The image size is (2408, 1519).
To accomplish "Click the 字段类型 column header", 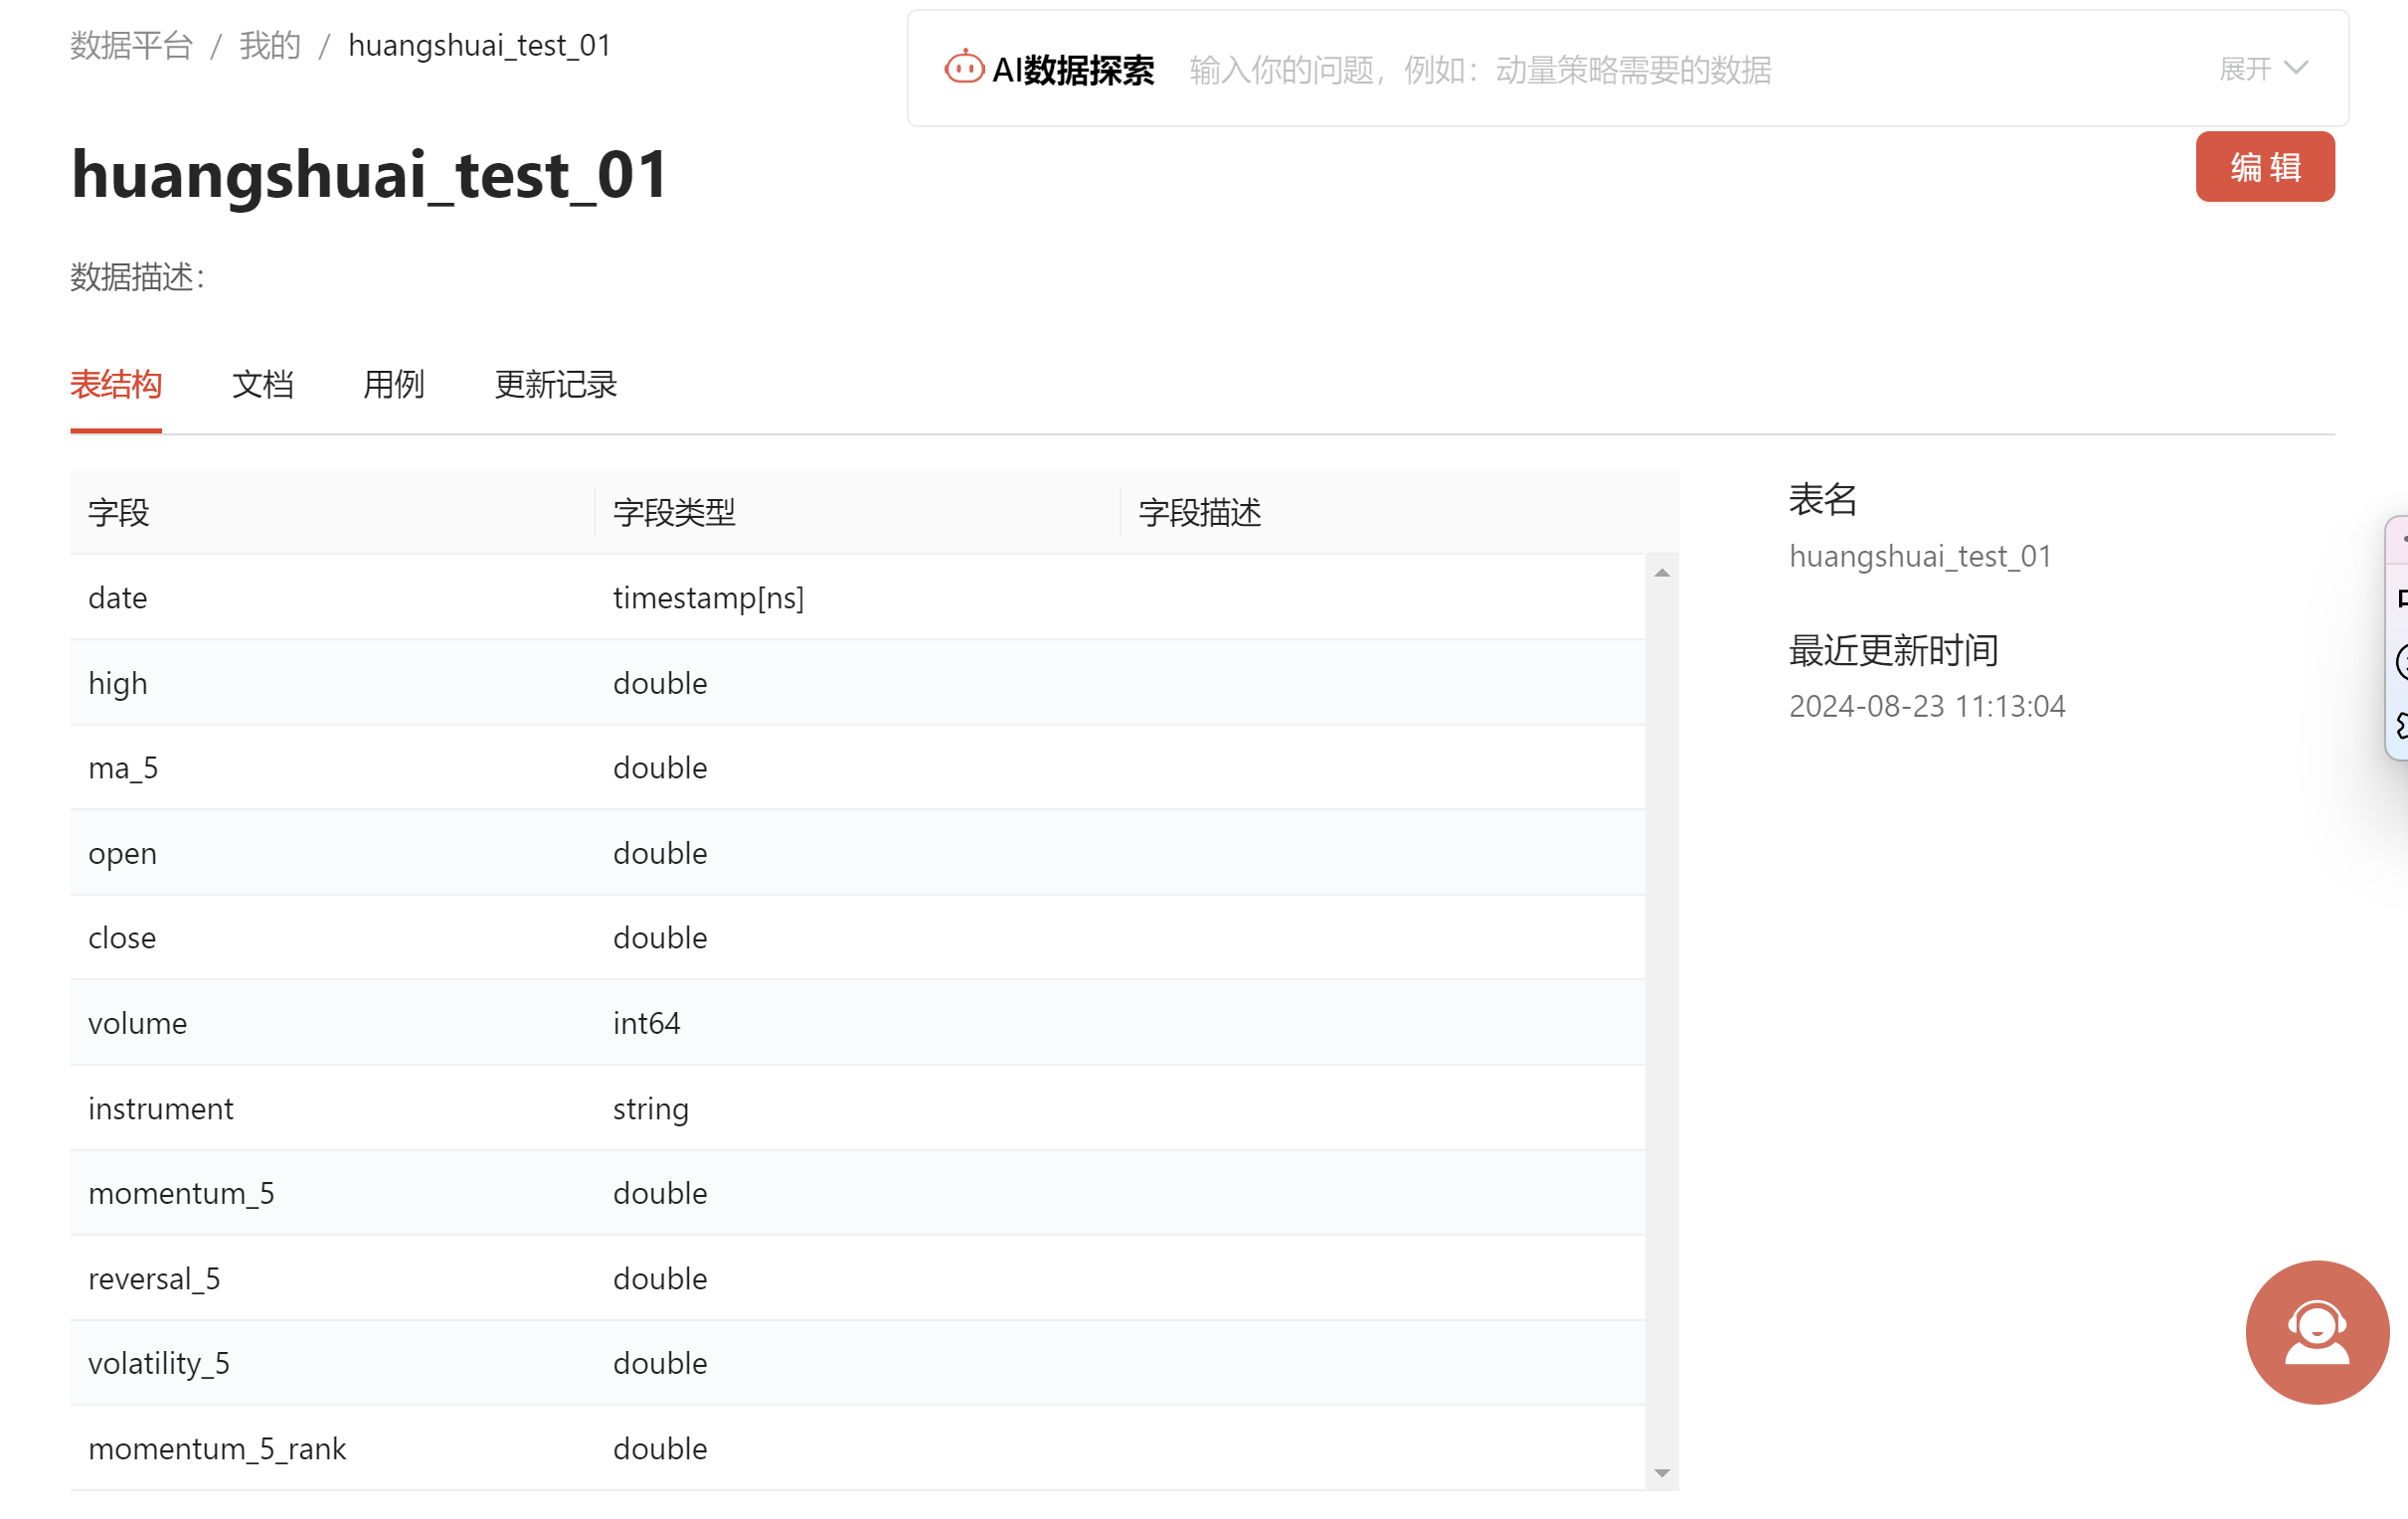I will 674,512.
